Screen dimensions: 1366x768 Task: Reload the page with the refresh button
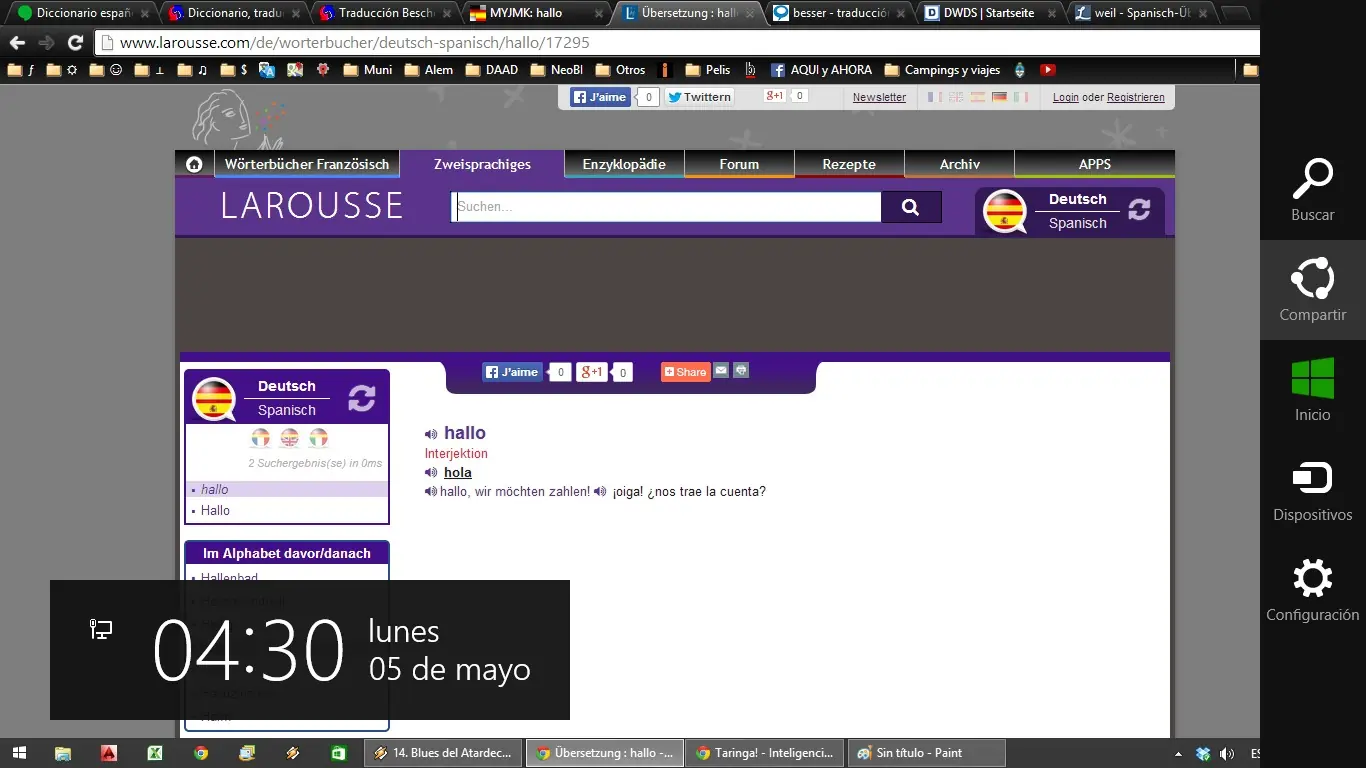75,43
